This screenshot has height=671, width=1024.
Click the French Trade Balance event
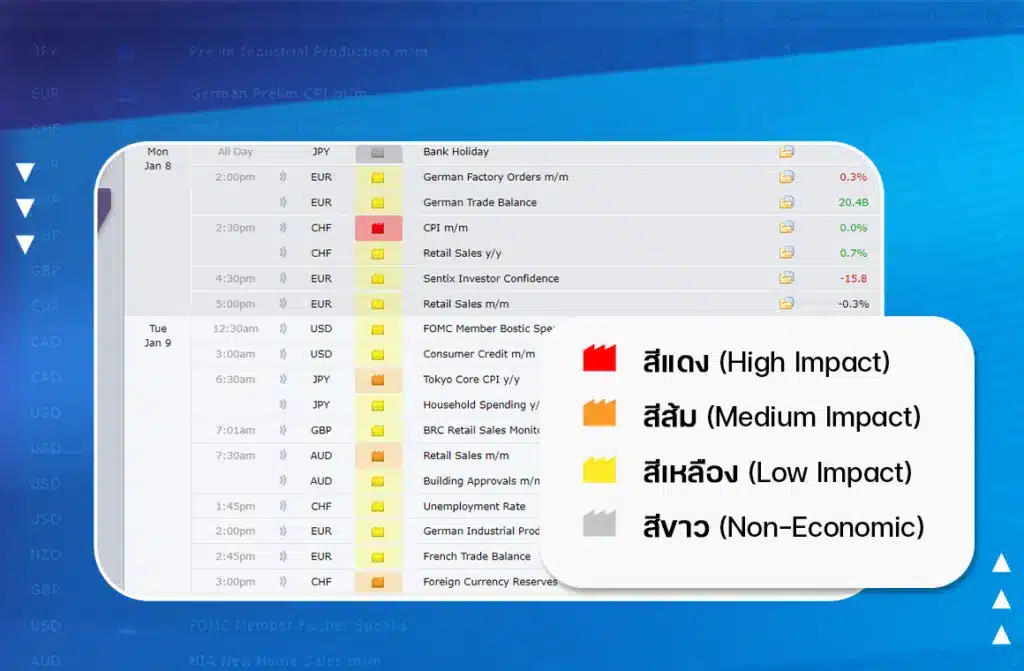477,557
